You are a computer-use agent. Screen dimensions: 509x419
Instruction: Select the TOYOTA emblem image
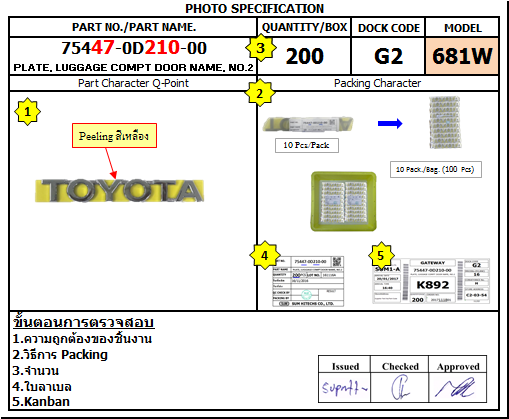click(119, 191)
